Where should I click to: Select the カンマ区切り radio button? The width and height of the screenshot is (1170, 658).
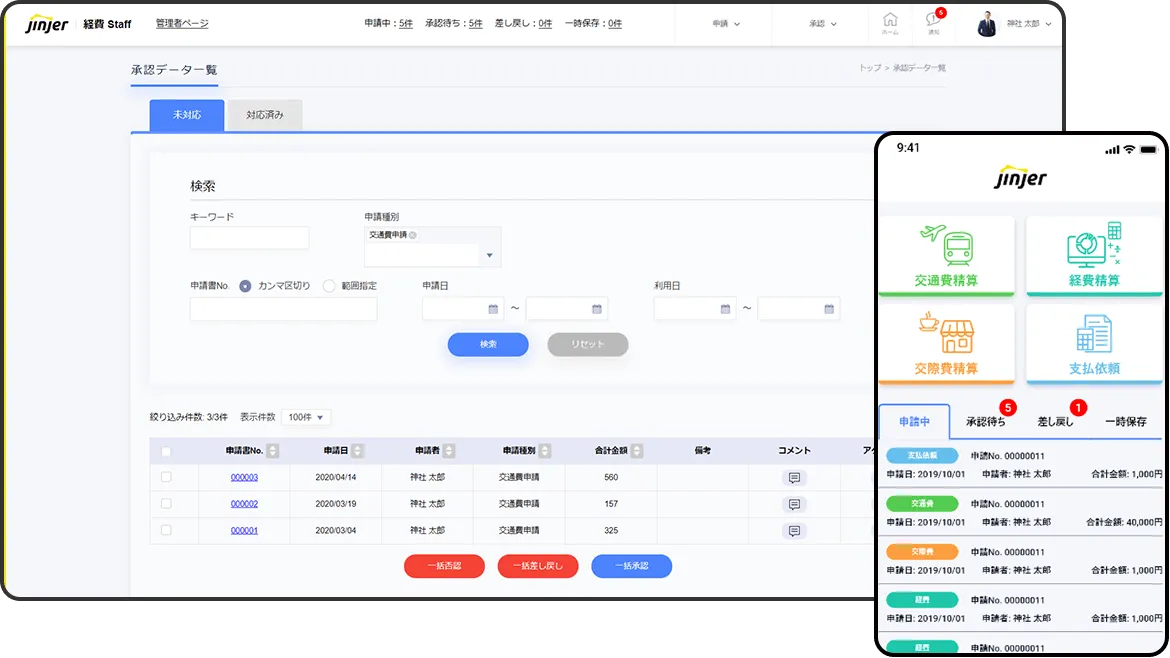[x=245, y=286]
